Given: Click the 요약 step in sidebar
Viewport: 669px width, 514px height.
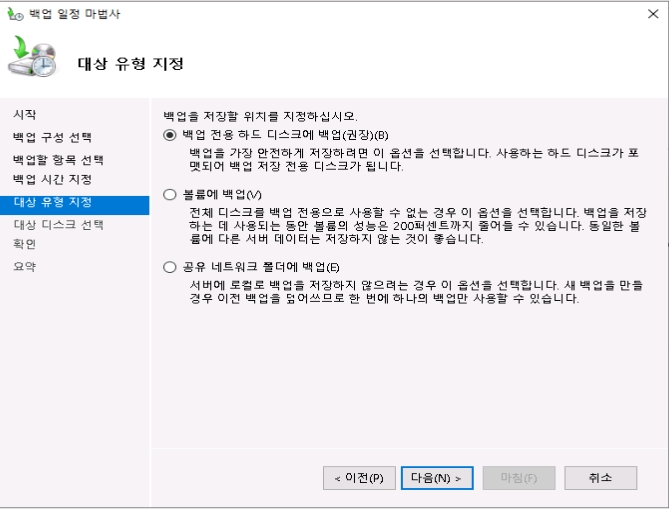Looking at the screenshot, I should 24,267.
